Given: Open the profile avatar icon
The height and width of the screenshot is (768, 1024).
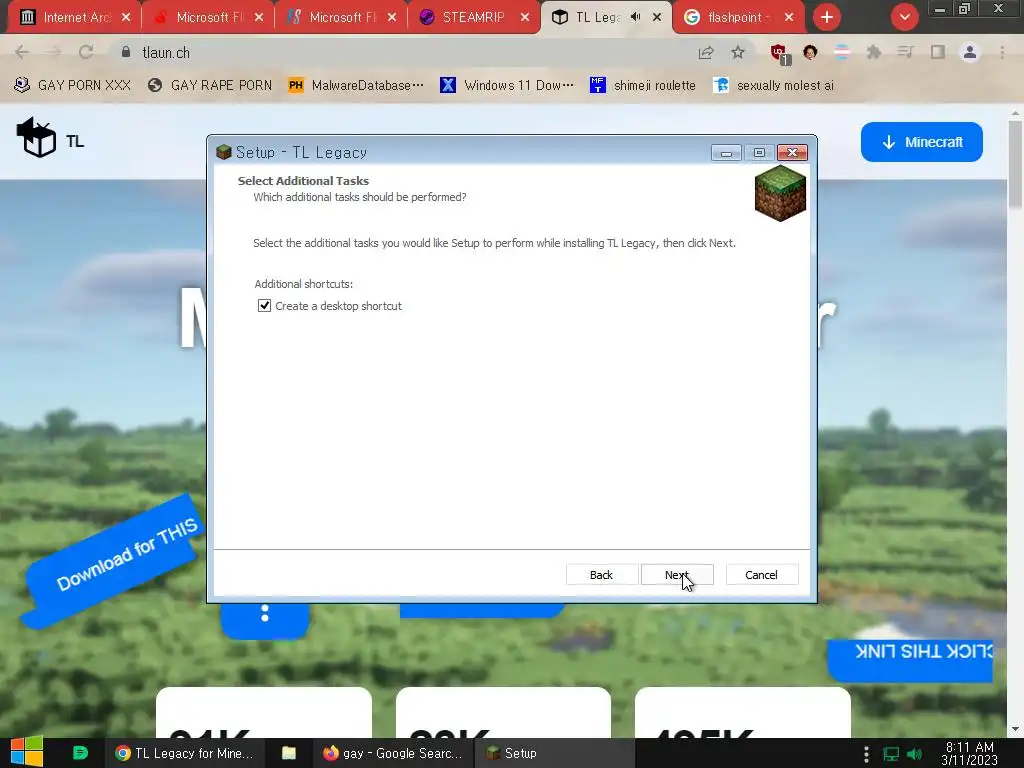Looking at the screenshot, I should click(970, 52).
